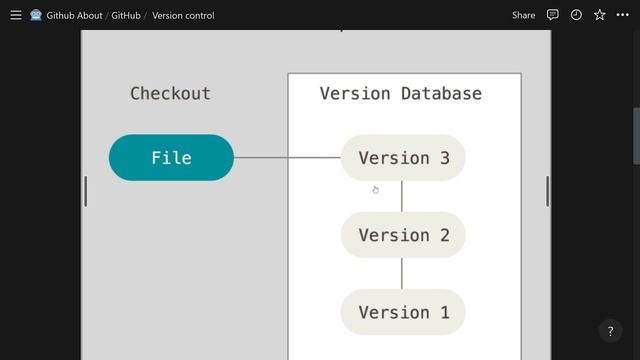Click the Version Database heading
The width and height of the screenshot is (640, 360).
(x=400, y=93)
